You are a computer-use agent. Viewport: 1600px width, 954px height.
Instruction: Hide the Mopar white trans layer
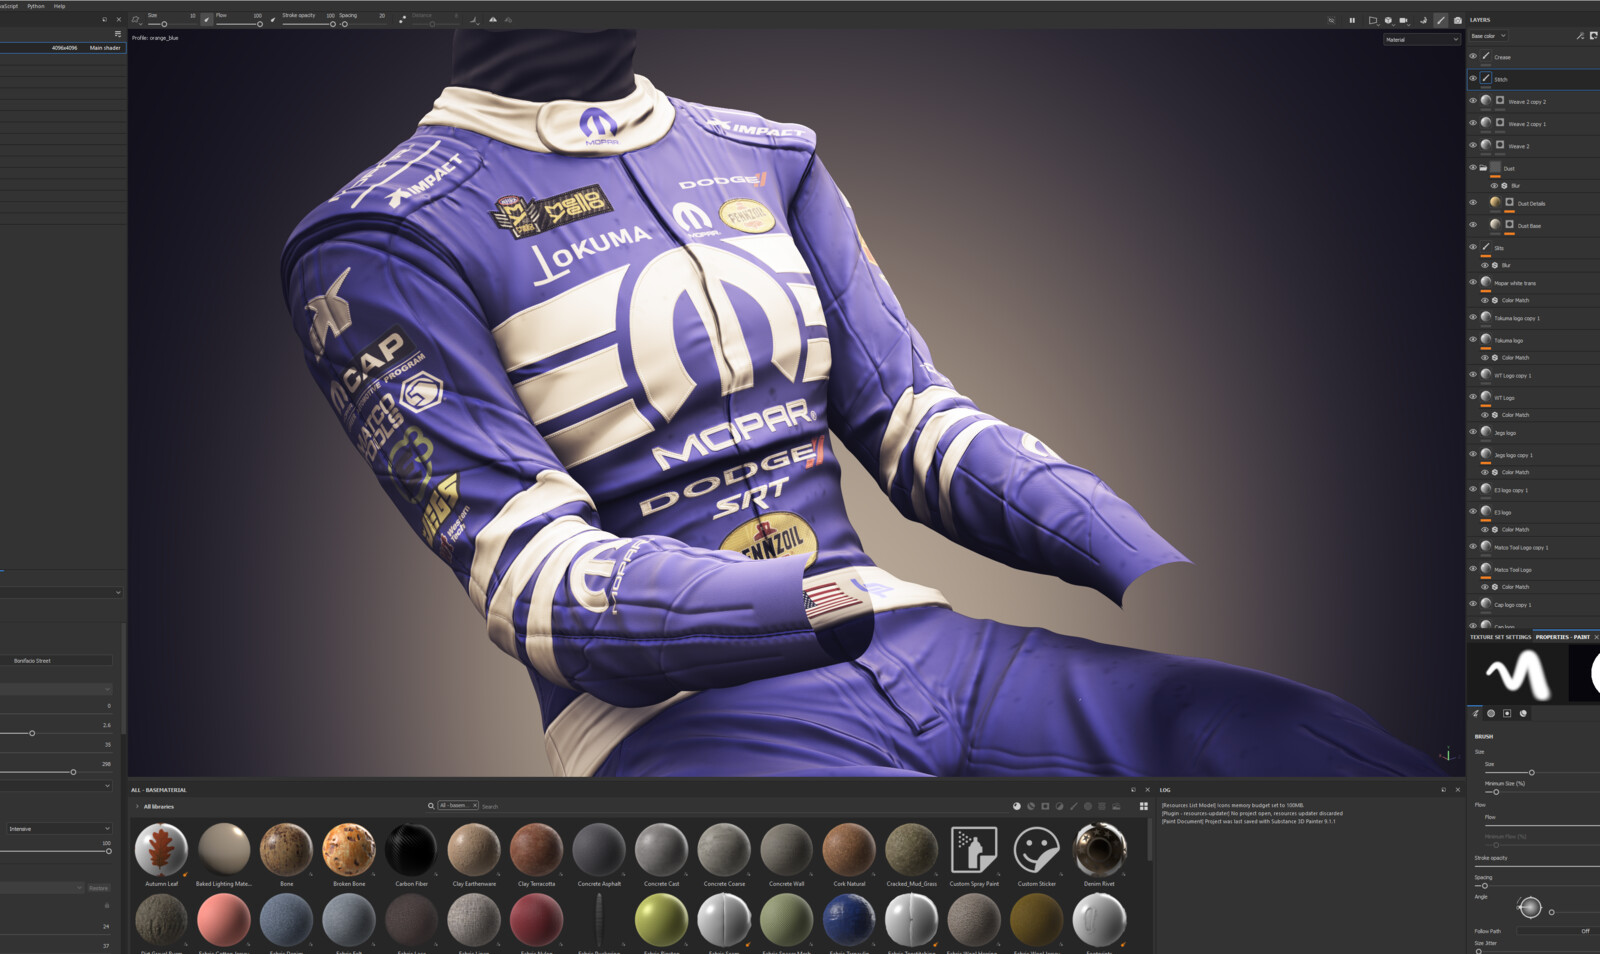click(x=1473, y=282)
